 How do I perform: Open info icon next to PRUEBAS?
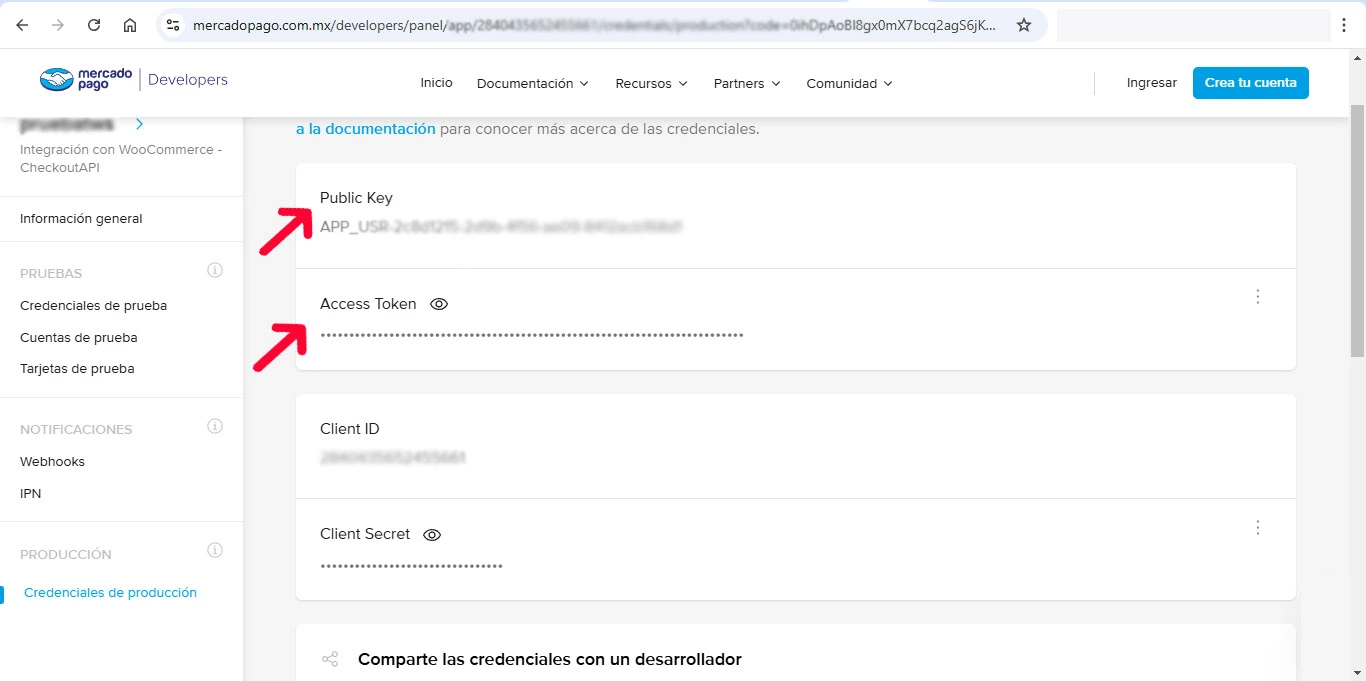click(214, 271)
